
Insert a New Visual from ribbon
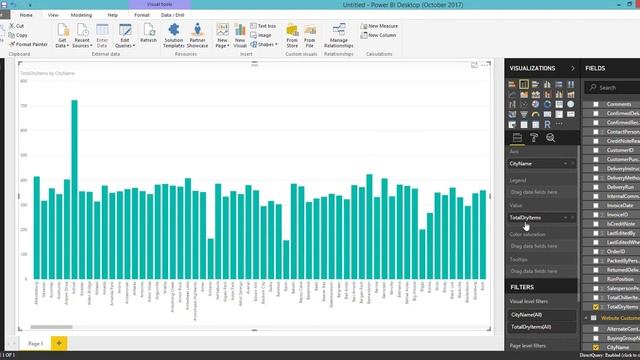240,36
